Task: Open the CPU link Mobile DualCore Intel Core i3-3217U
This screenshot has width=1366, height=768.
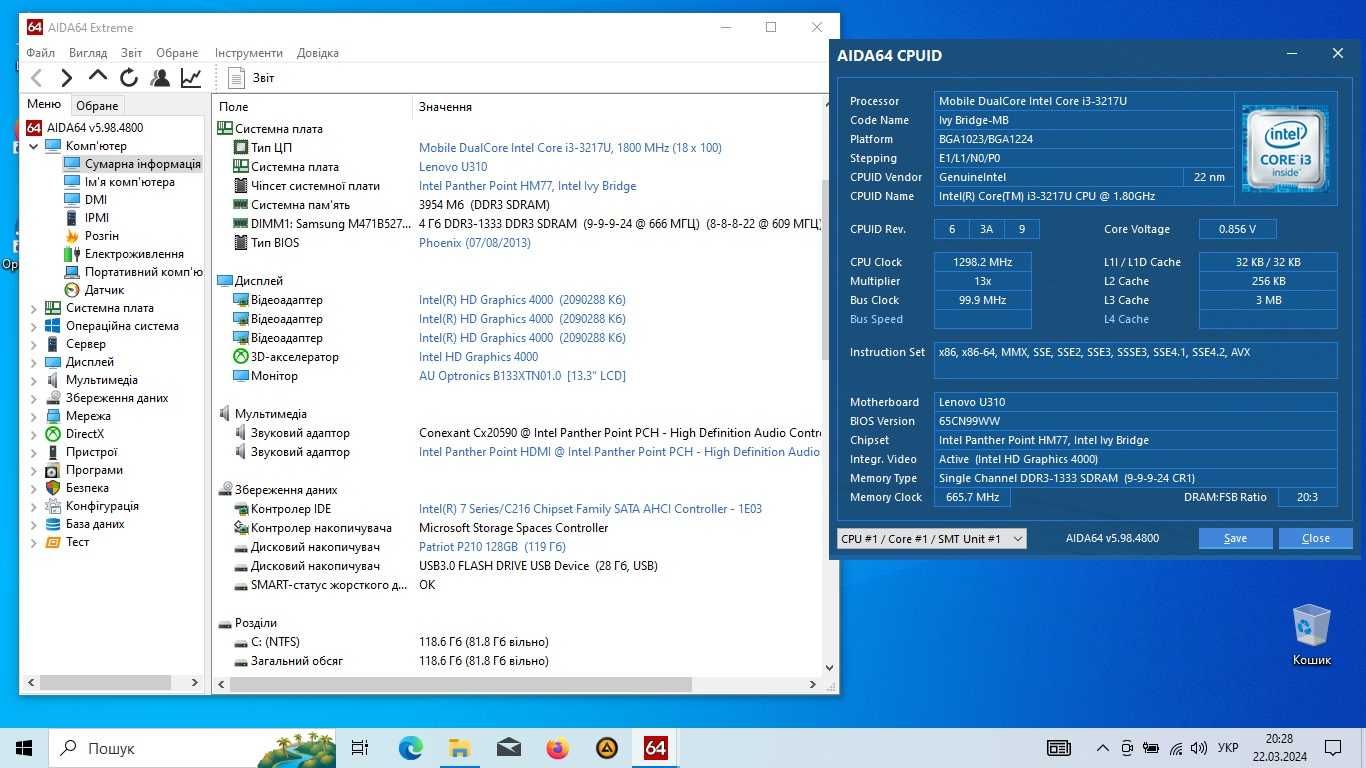Action: click(x=570, y=148)
